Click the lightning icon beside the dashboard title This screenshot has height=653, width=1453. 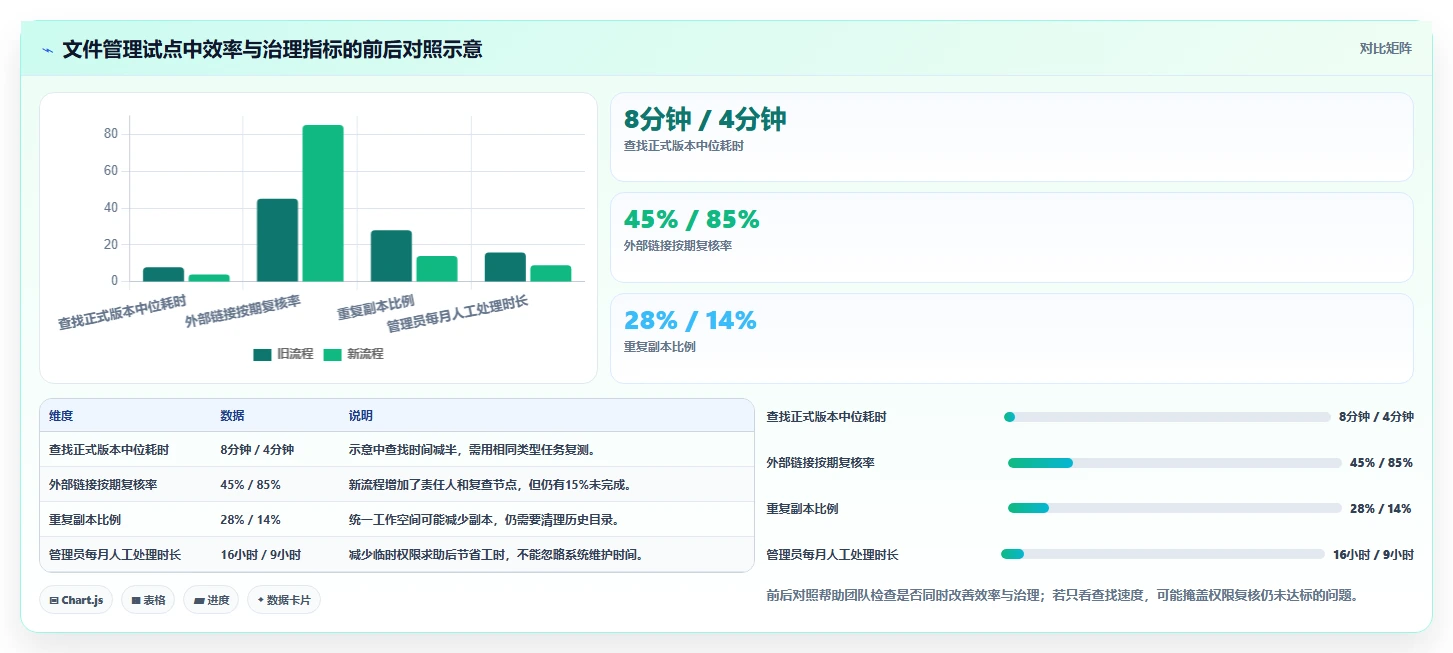click(x=48, y=49)
